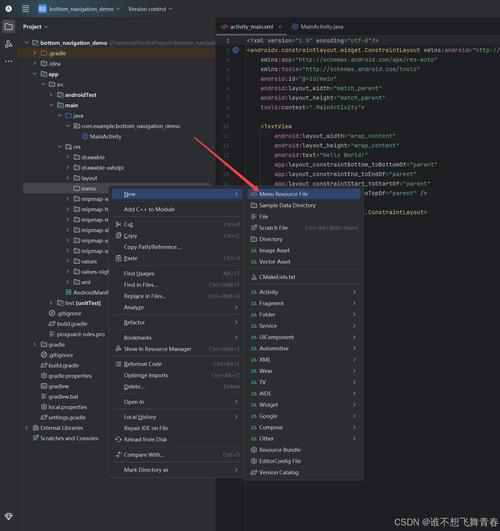Expand the .idea folder

pos(35,63)
